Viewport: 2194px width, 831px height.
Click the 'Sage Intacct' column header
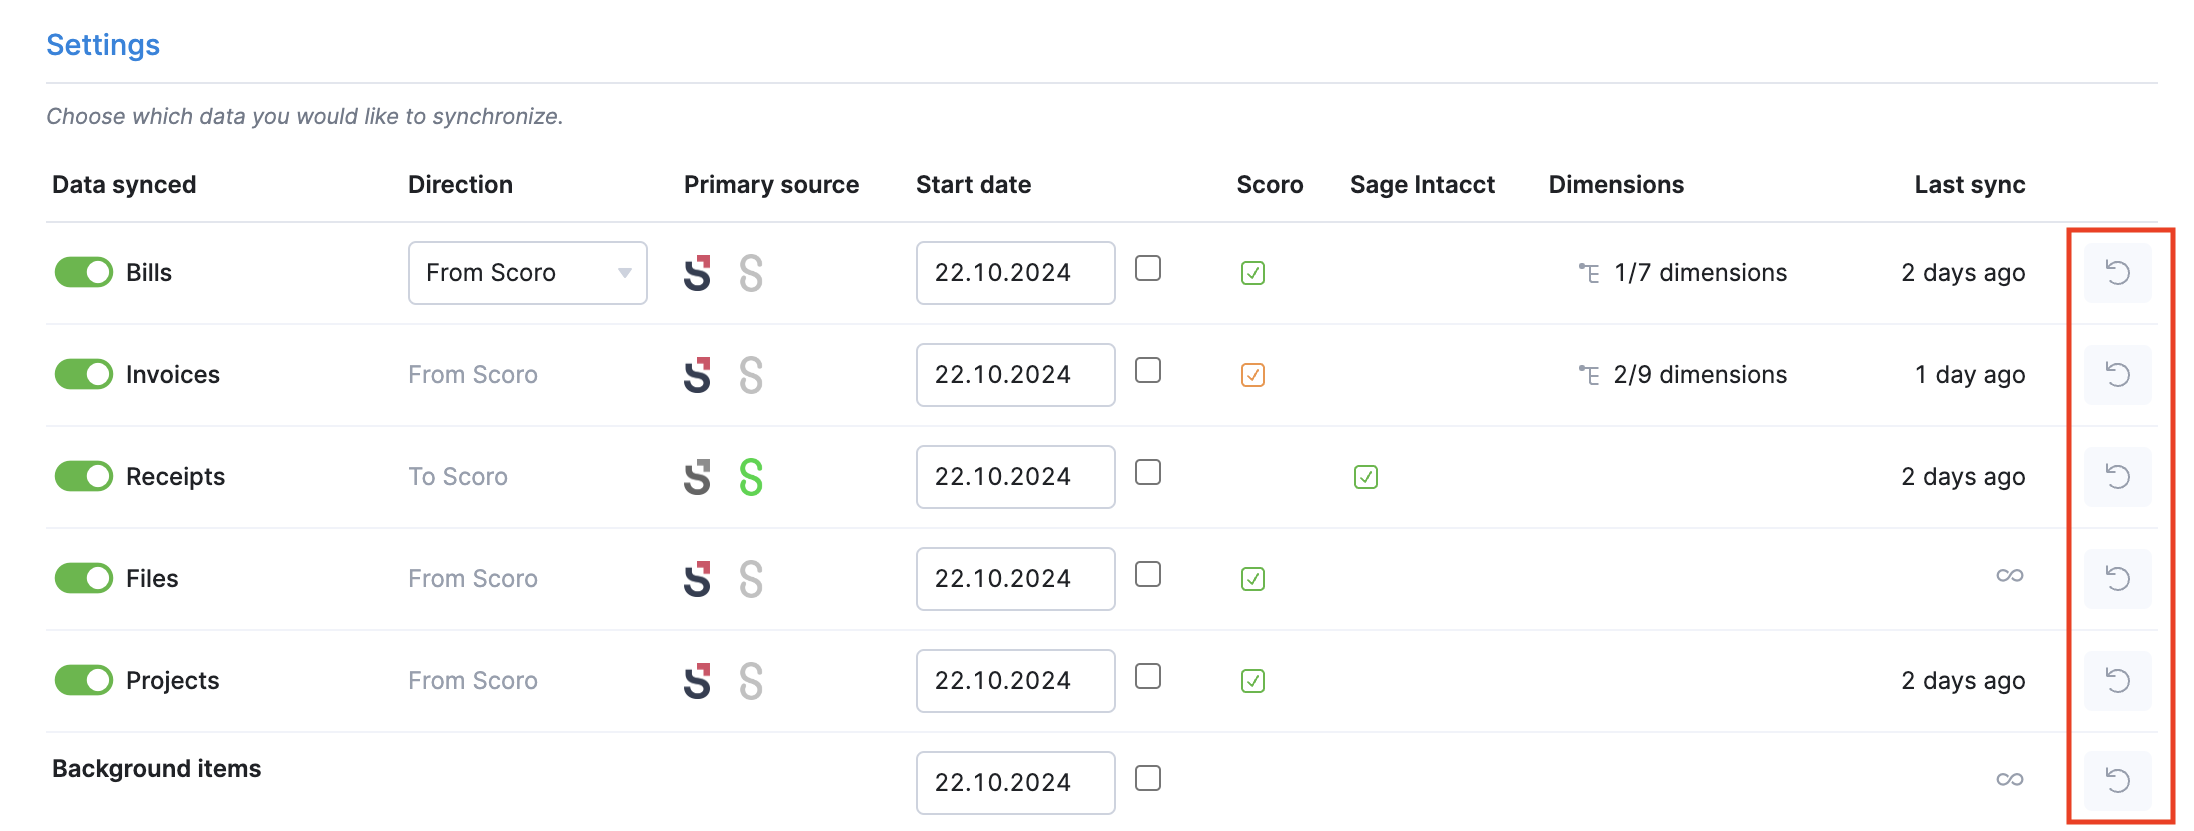pyautogui.click(x=1422, y=185)
